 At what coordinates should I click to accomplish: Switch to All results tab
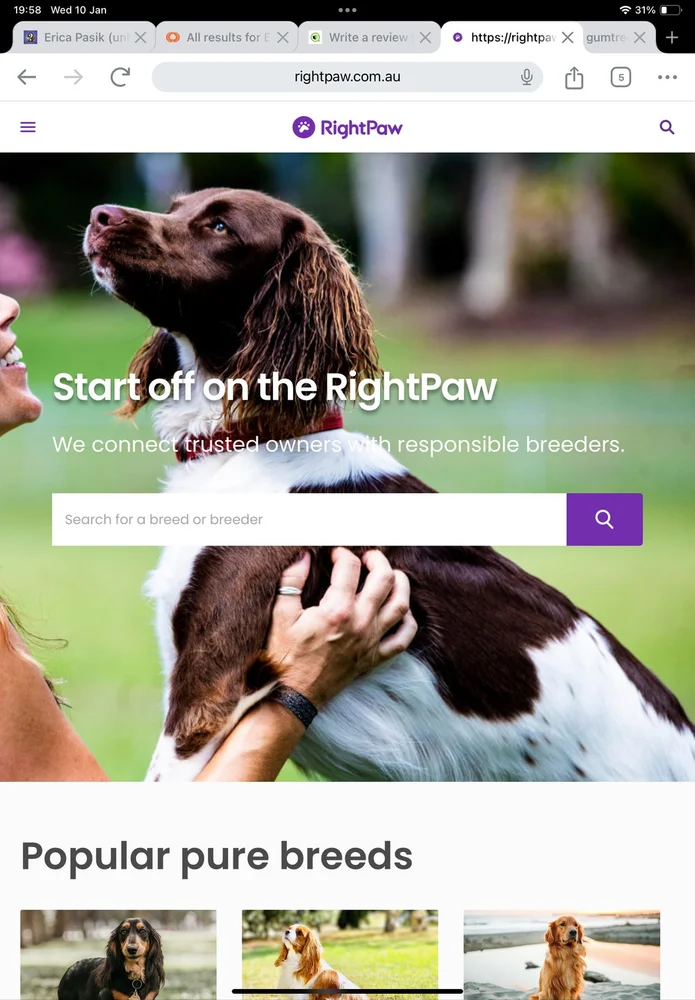[x=219, y=38]
